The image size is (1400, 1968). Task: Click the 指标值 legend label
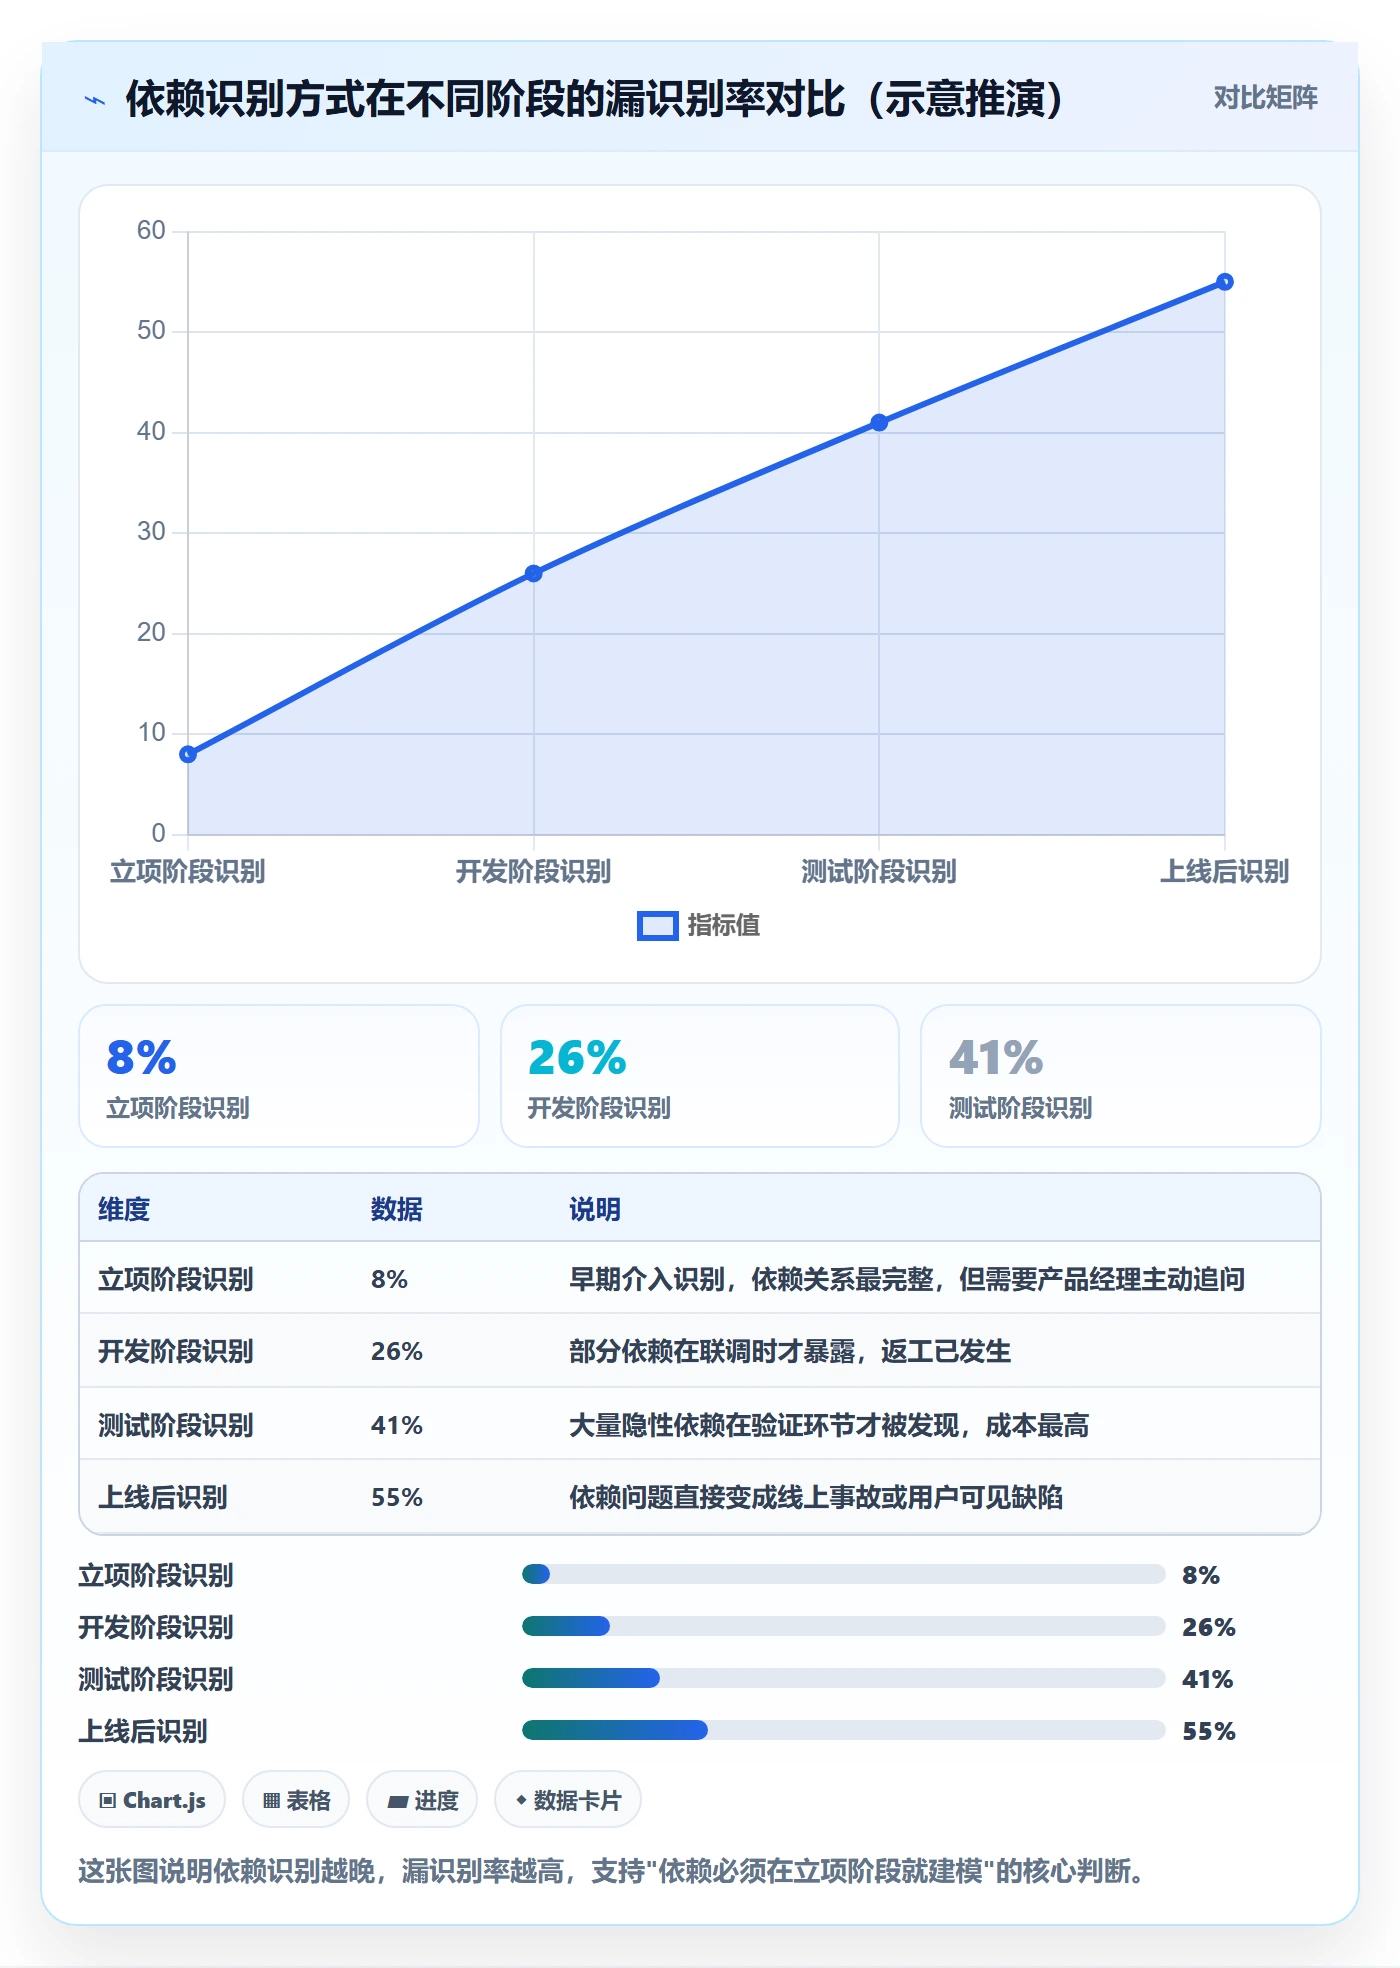[x=724, y=926]
